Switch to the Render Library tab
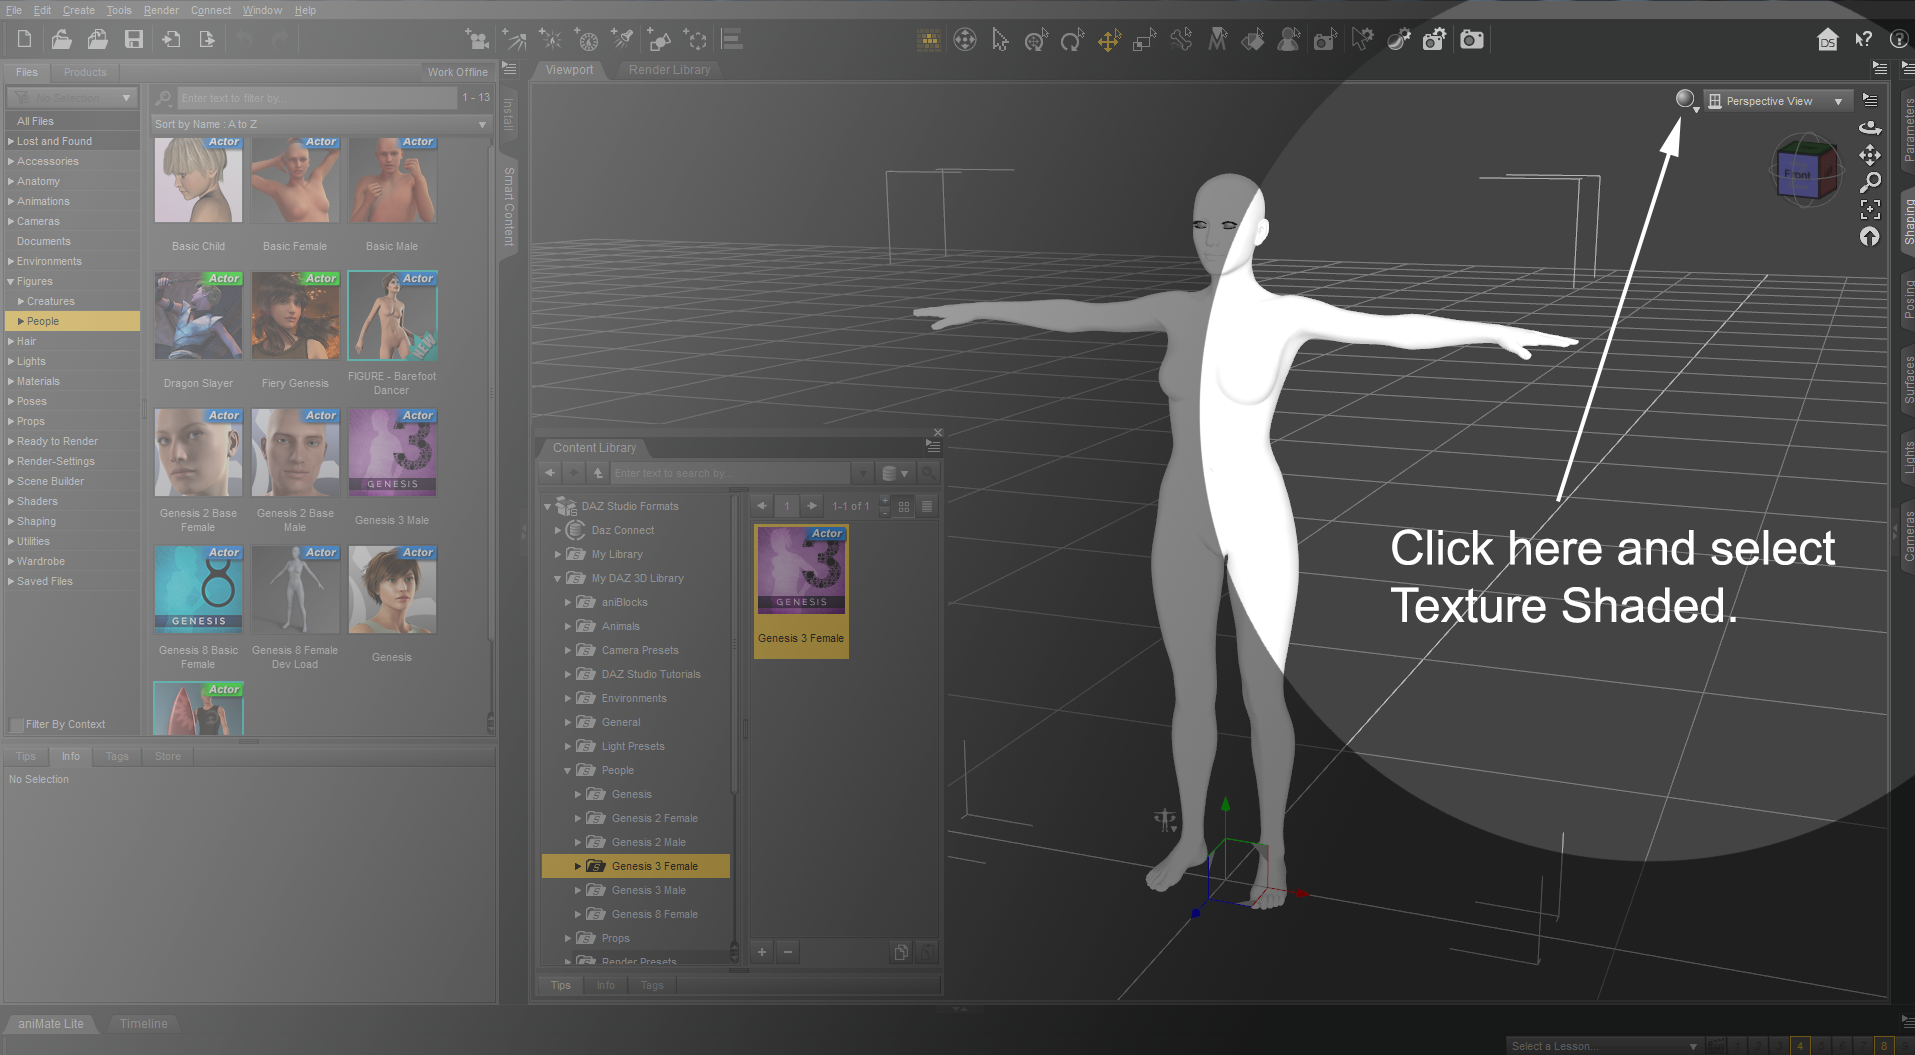Screen dimensions: 1915x1055 point(669,70)
